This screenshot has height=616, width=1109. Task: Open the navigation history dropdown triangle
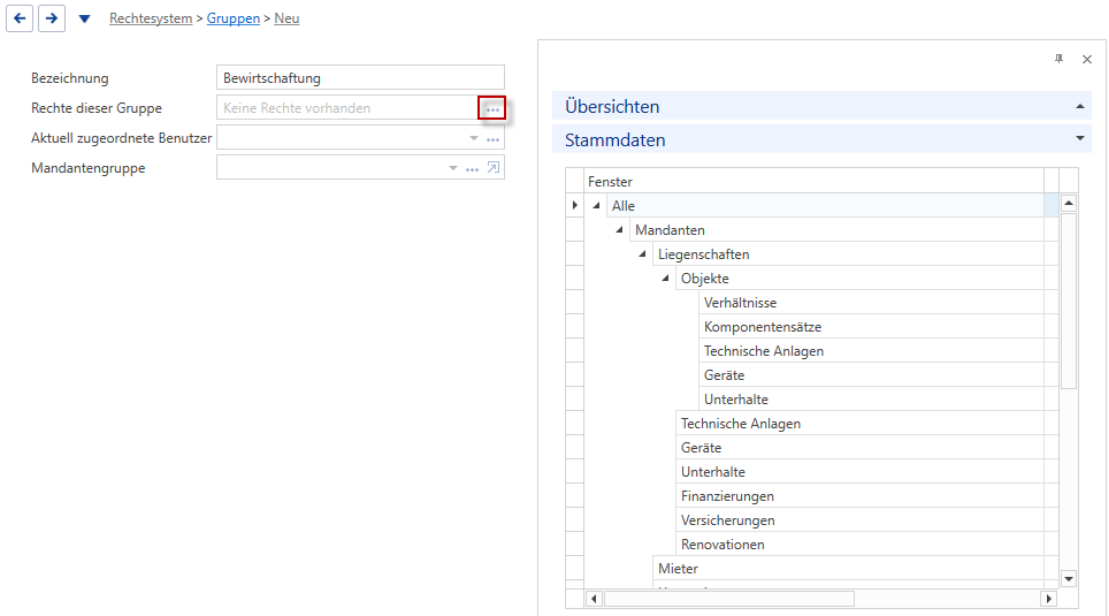(x=84, y=19)
